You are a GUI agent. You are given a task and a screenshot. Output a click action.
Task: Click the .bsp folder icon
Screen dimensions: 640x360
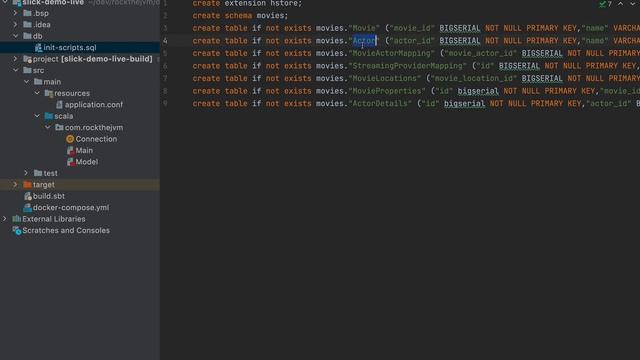27,13
